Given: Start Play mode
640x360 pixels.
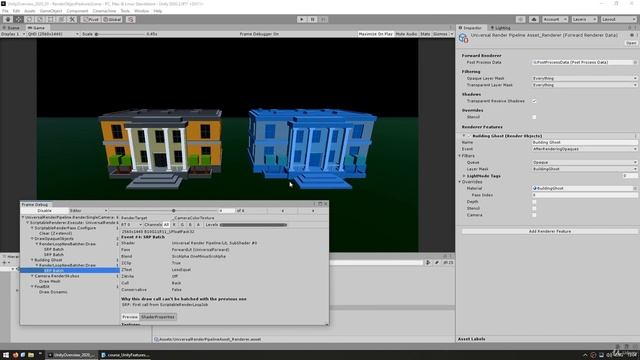Looking at the screenshot, I should click(302, 19).
